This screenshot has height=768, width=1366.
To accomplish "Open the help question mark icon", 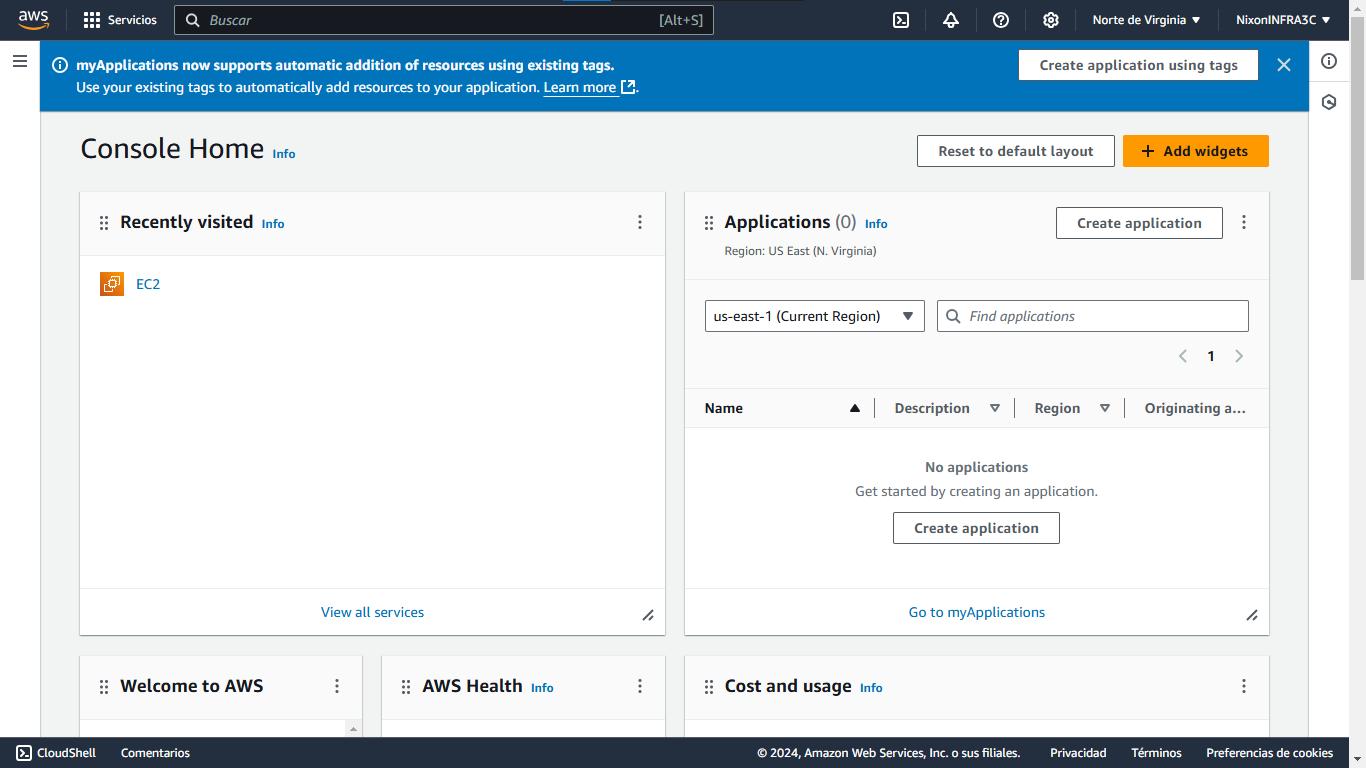I will point(1001,20).
